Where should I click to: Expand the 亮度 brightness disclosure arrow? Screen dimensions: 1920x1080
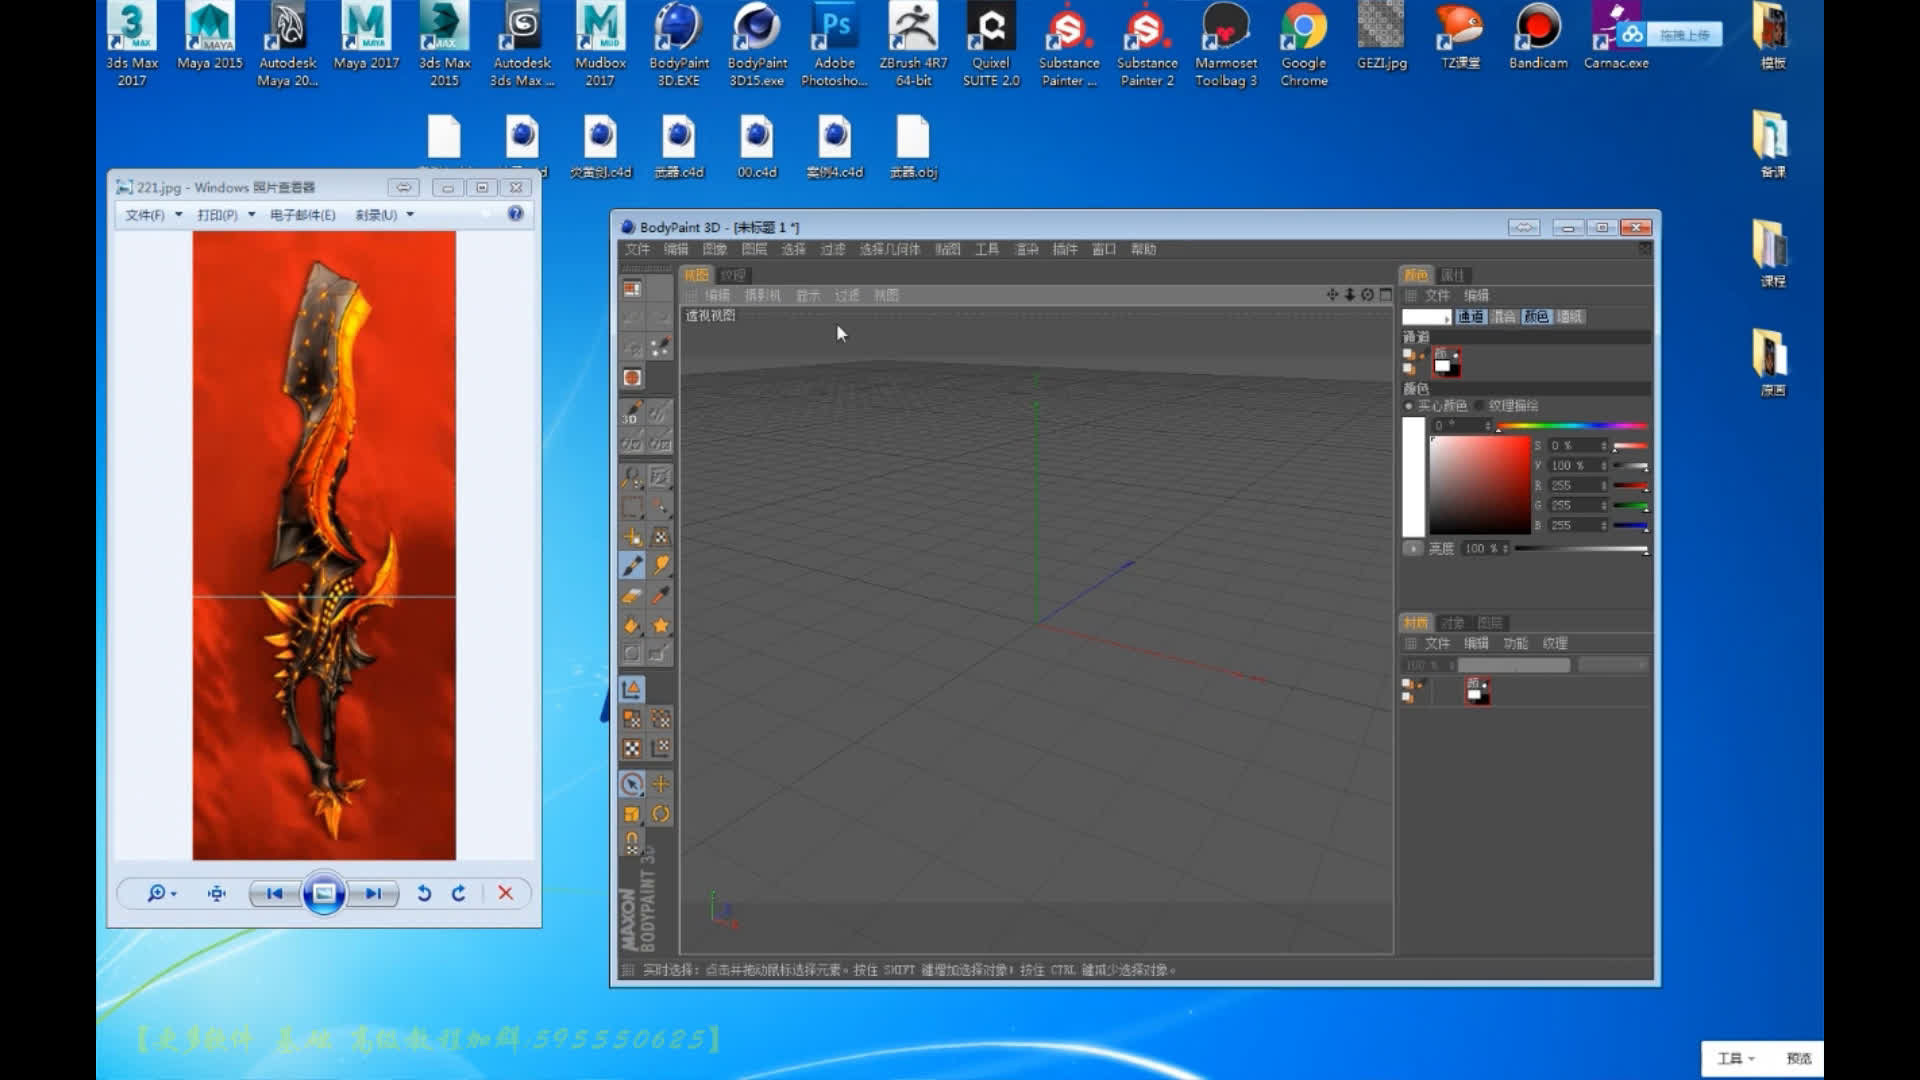(1413, 549)
